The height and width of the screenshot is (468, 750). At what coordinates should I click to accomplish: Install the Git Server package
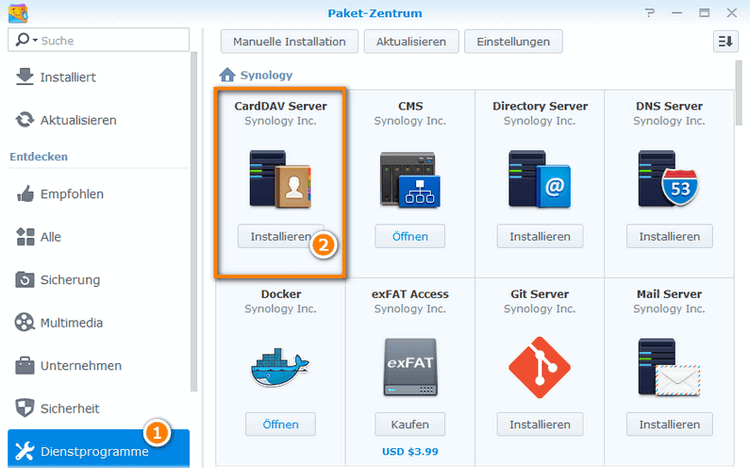click(540, 424)
